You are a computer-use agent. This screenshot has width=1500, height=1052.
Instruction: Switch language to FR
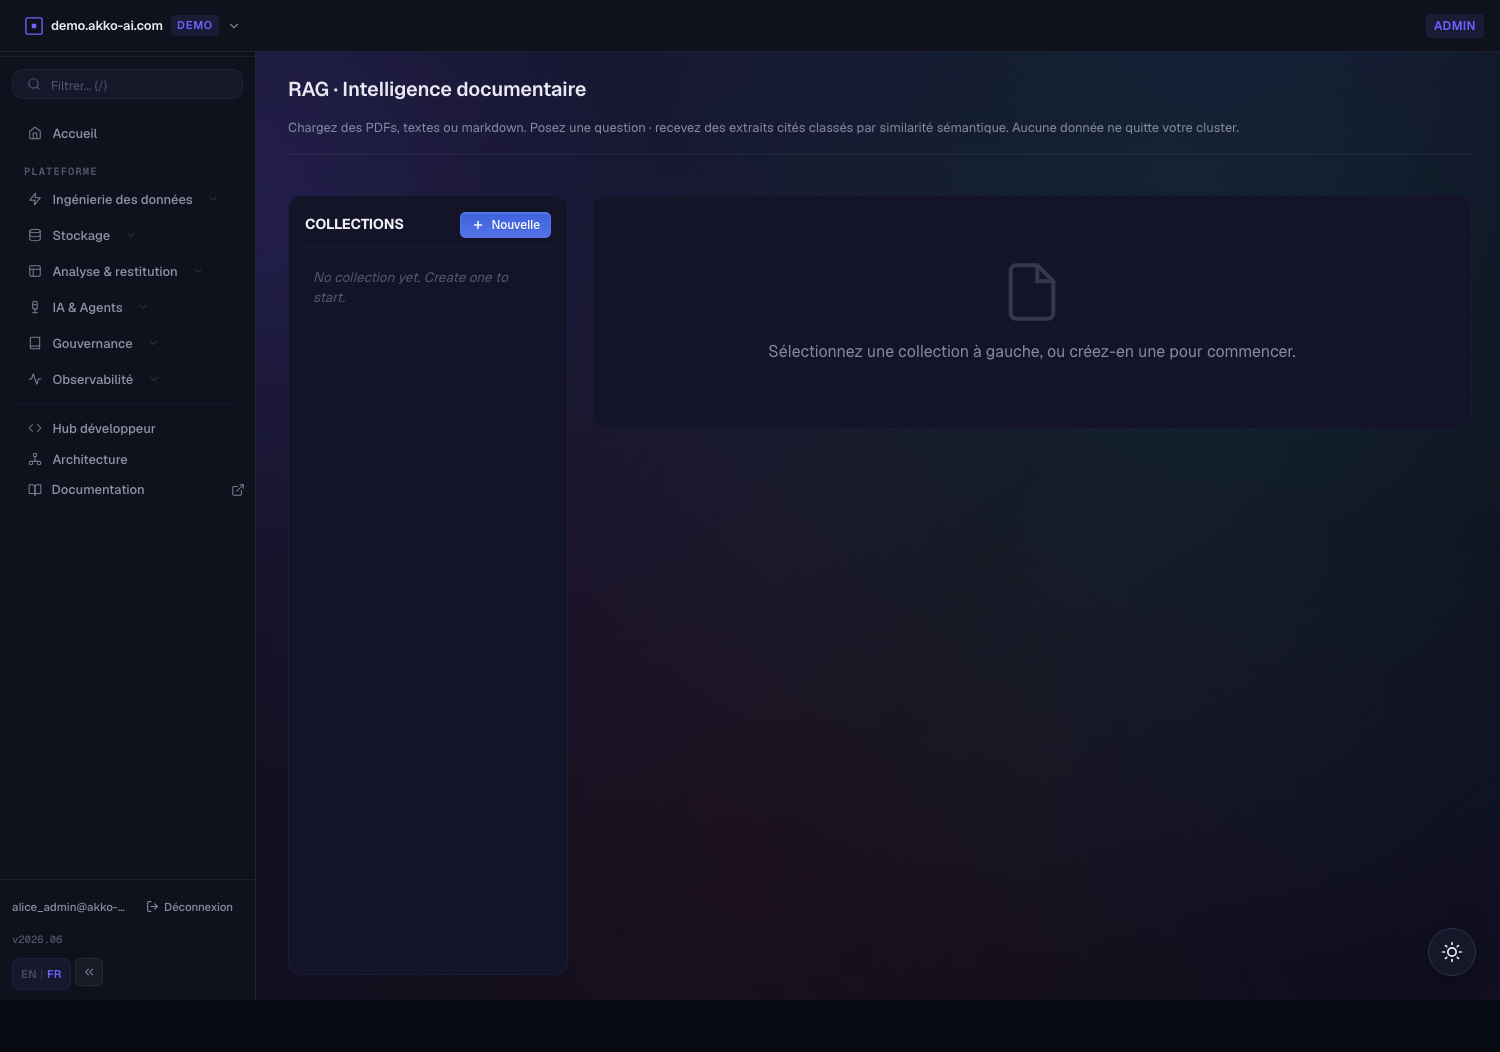point(54,974)
